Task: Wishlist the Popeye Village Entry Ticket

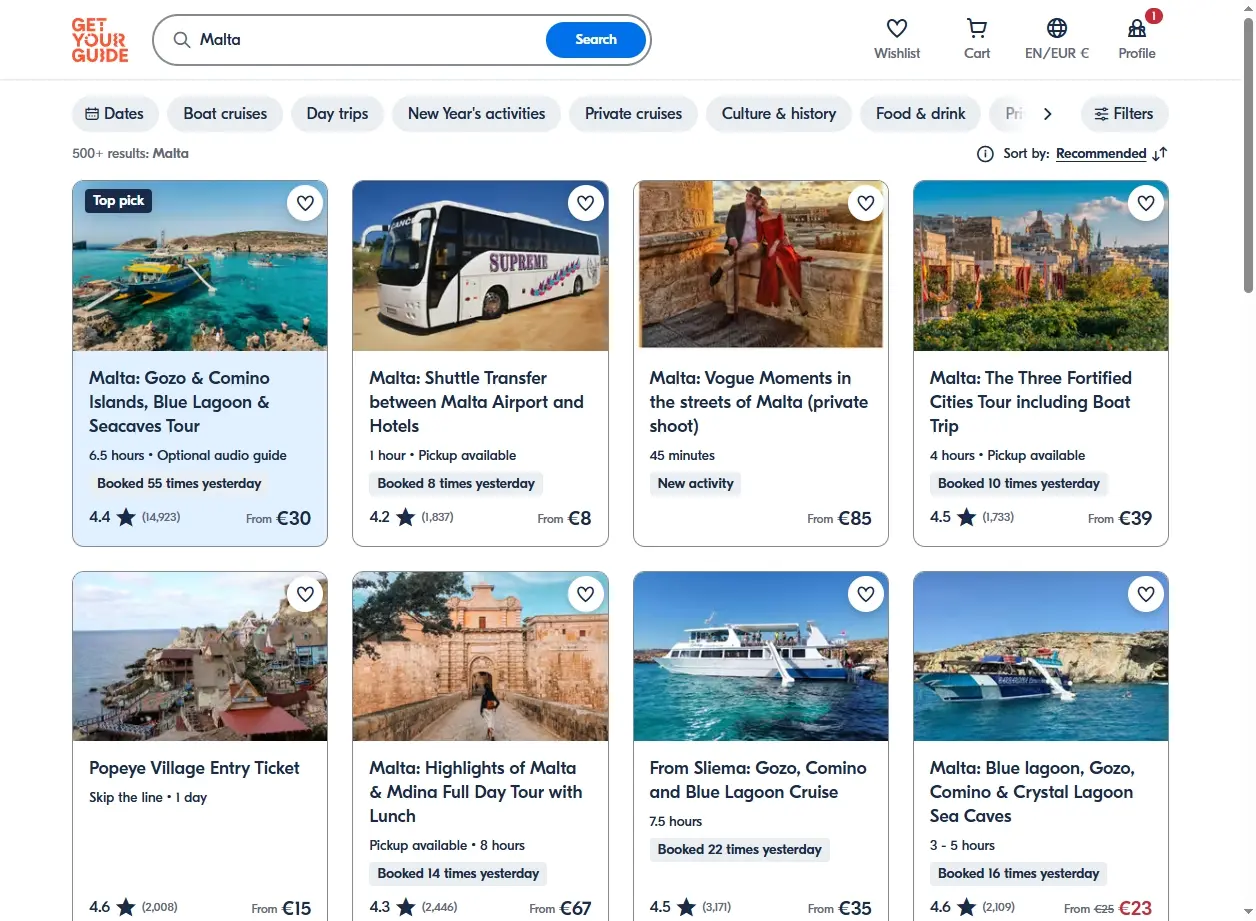Action: click(305, 594)
